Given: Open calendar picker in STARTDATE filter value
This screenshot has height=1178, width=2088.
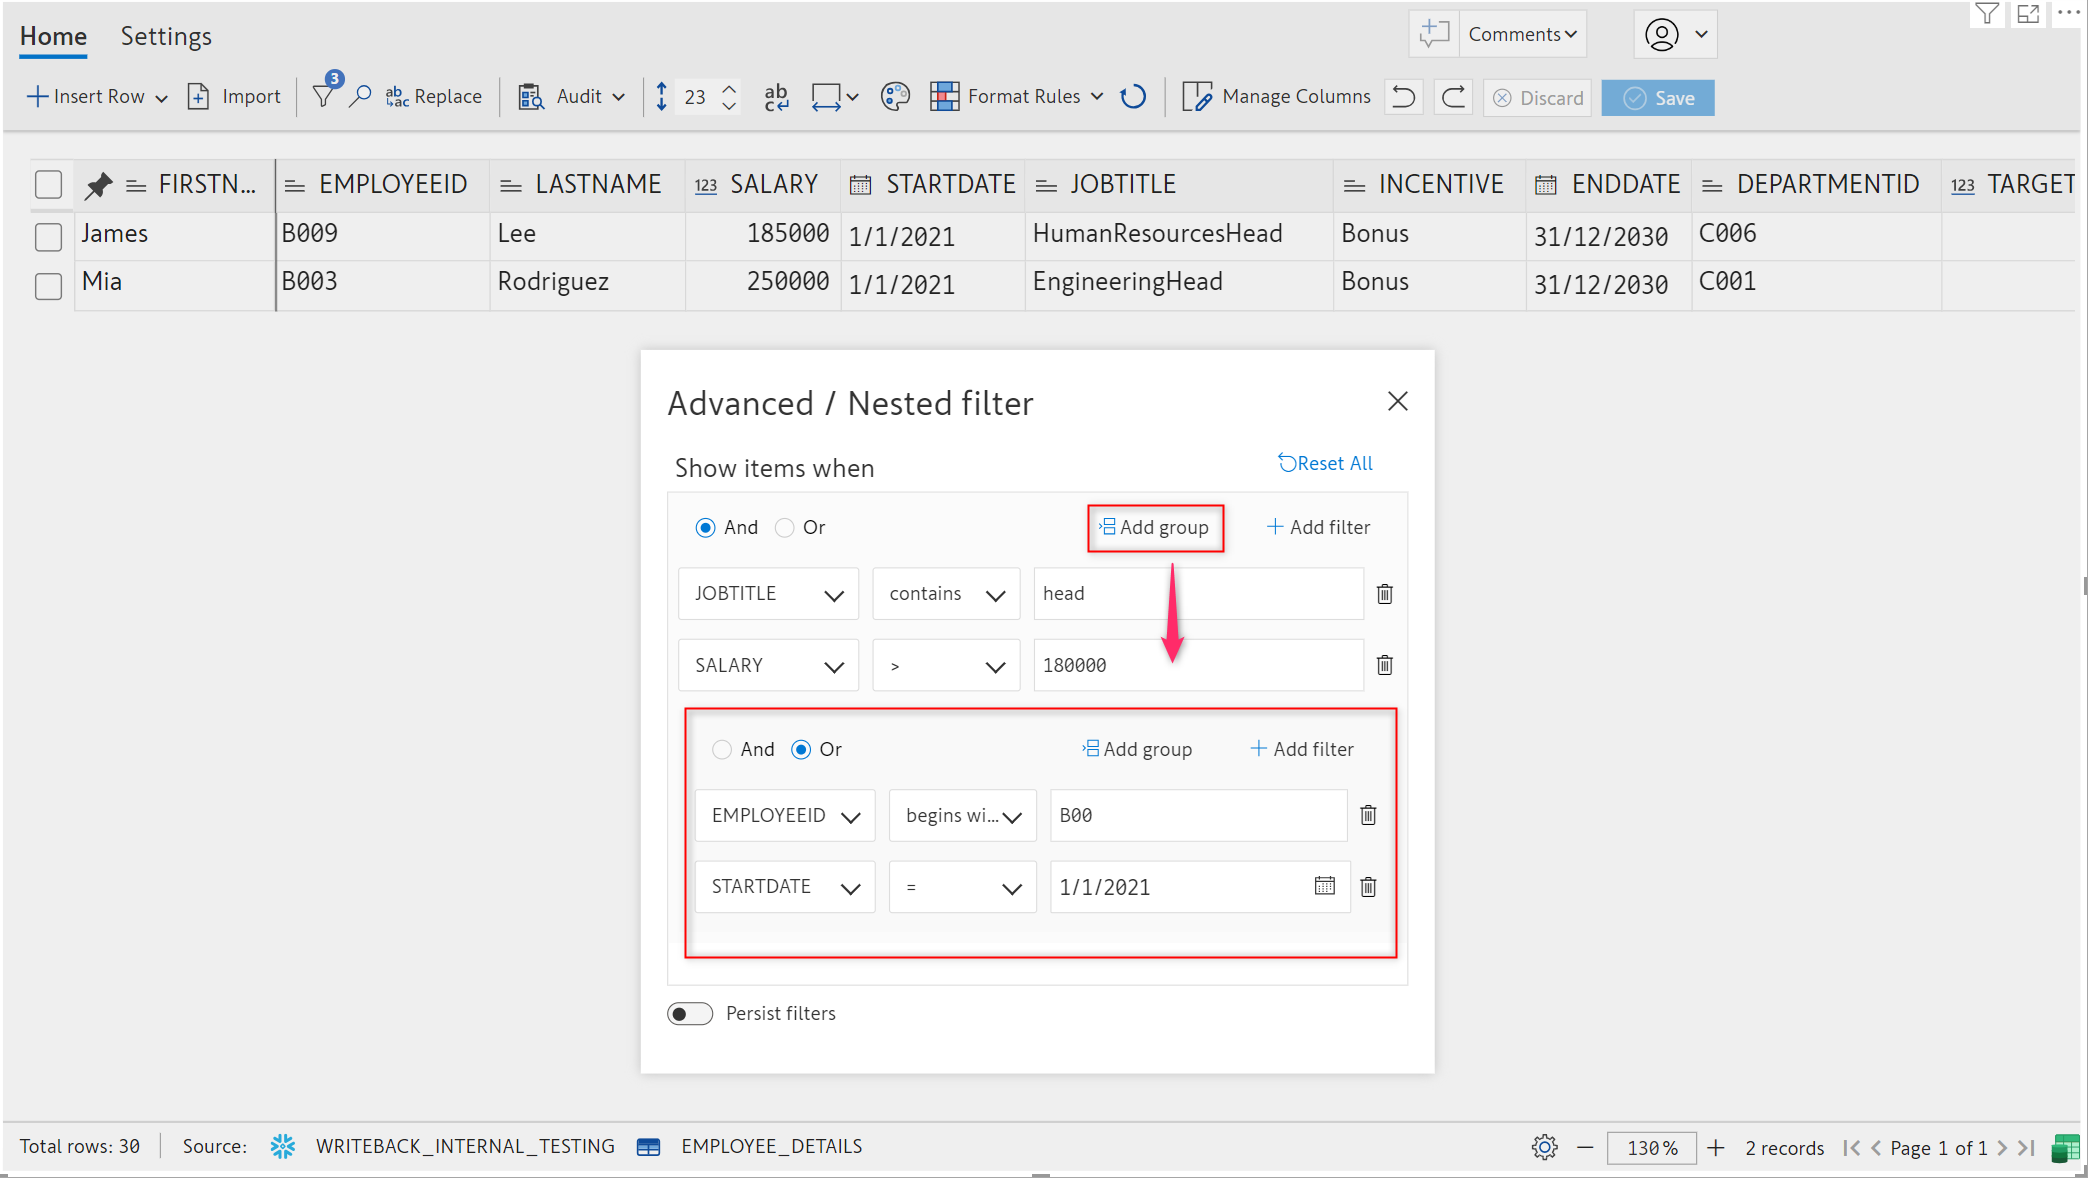Looking at the screenshot, I should tap(1325, 886).
